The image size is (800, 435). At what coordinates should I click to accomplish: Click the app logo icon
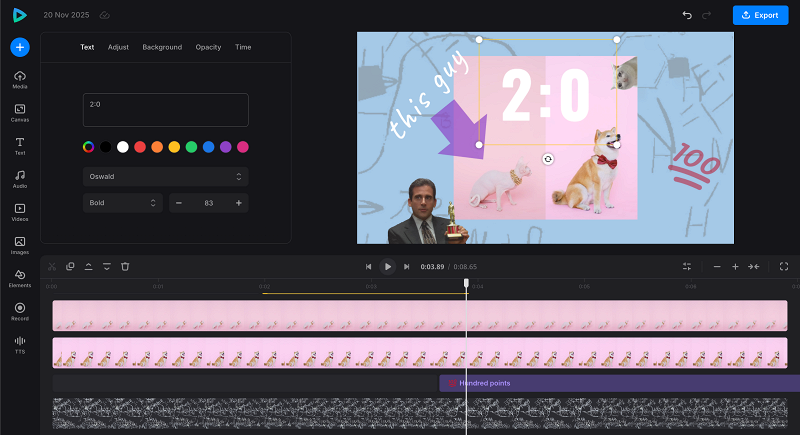[19, 15]
